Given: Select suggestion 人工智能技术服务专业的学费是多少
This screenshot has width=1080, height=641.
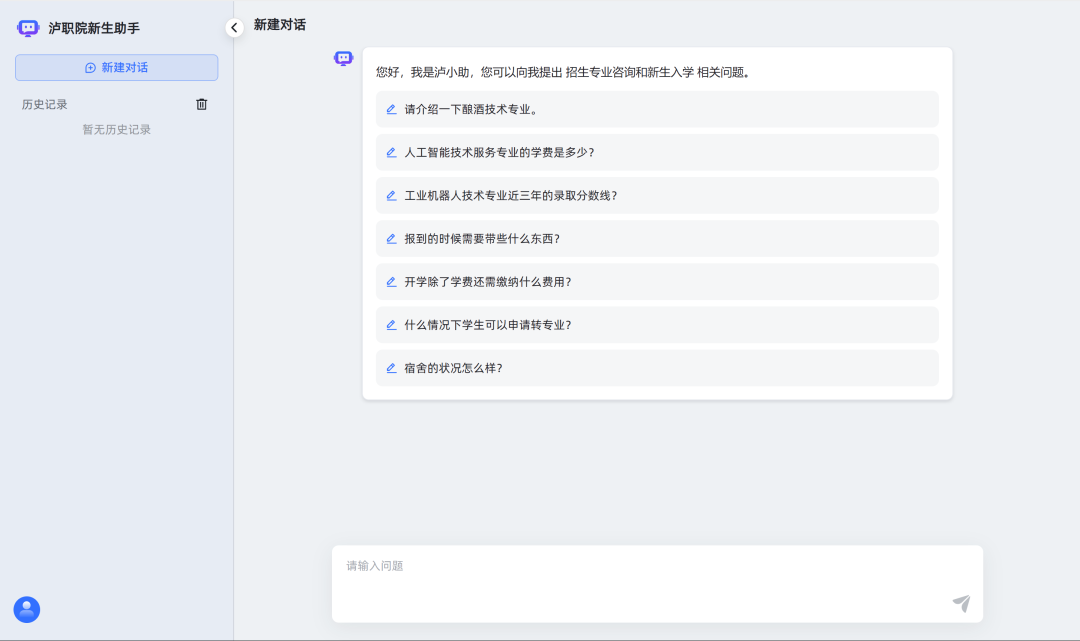Looking at the screenshot, I should click(499, 152).
